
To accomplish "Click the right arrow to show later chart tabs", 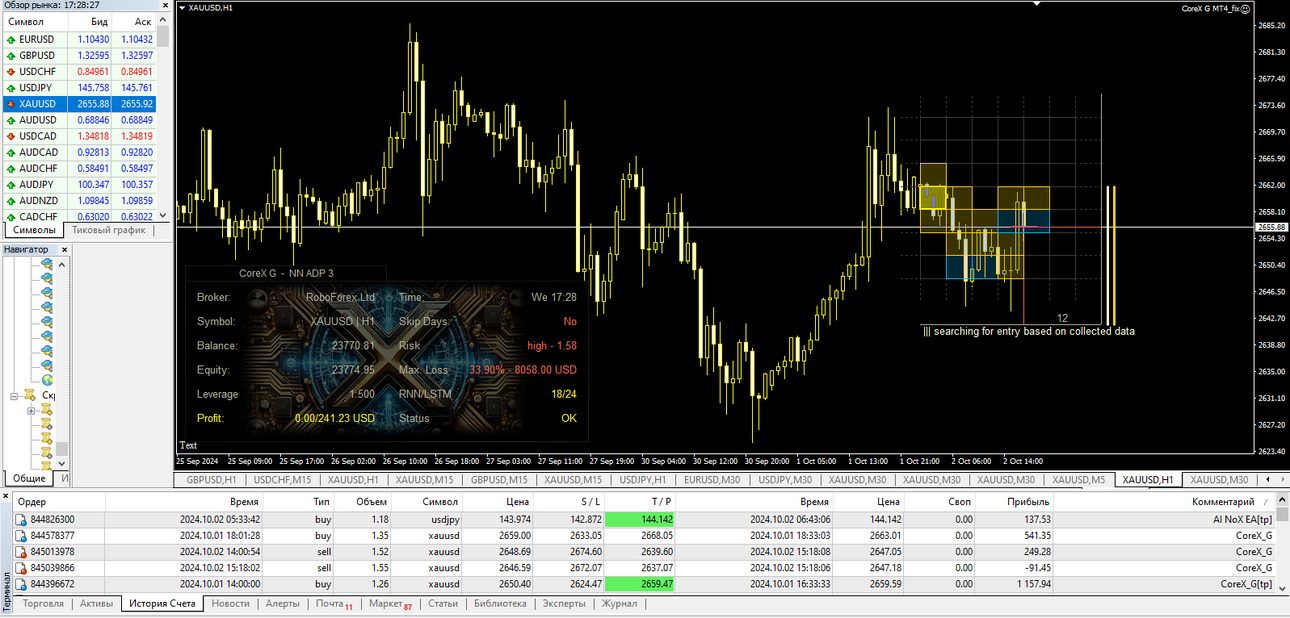I will click(1281, 480).
